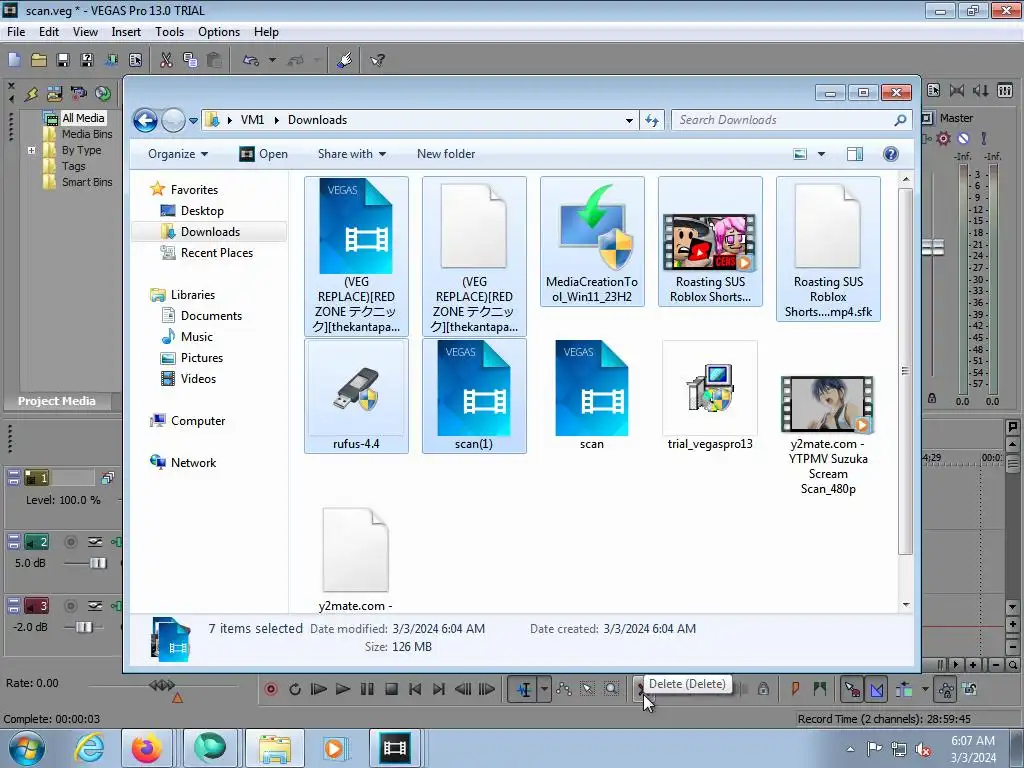This screenshot has width=1024, height=768.
Task: Click the Open project folder icon
Action: click(x=39, y=60)
